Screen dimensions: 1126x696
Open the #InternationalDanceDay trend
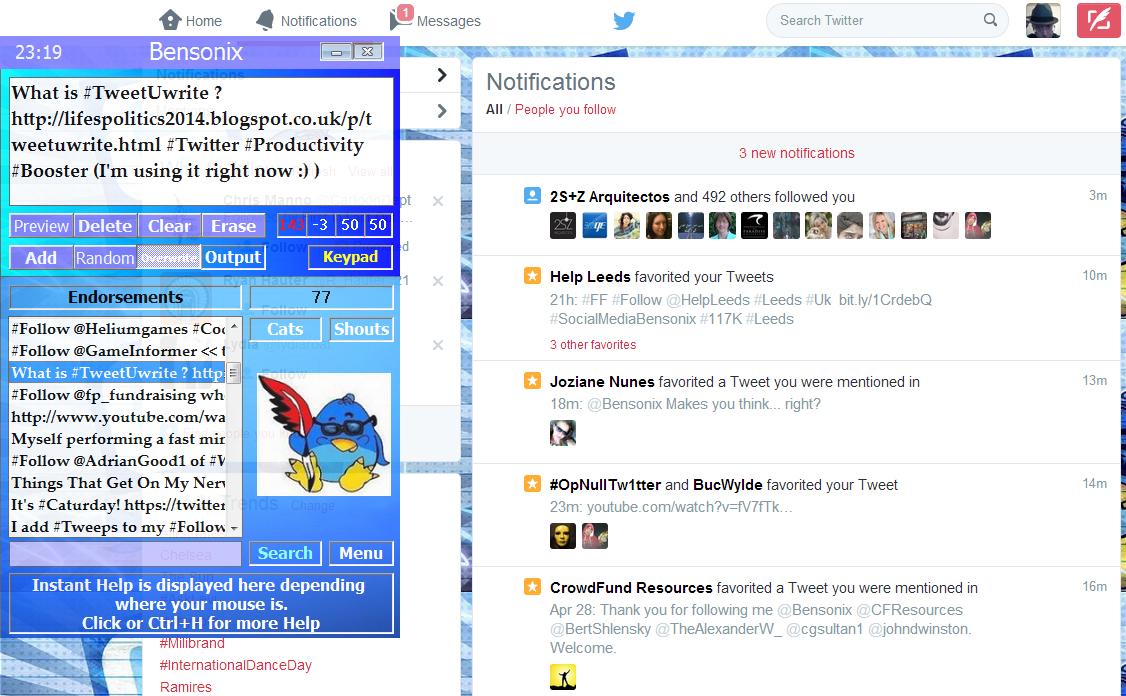(x=236, y=665)
